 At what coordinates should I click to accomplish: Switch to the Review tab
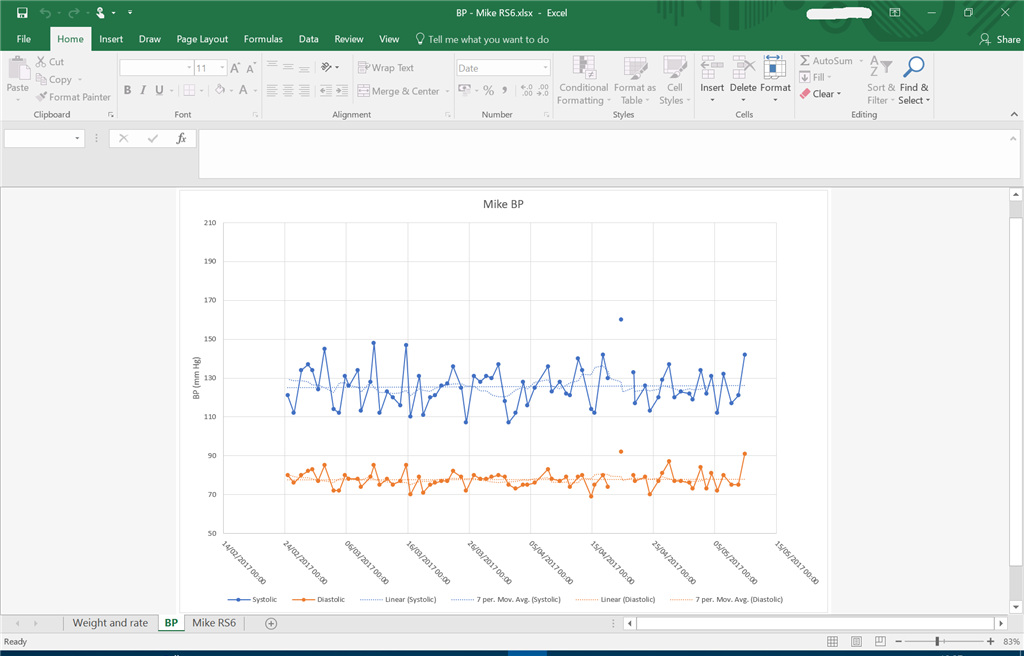tap(349, 39)
